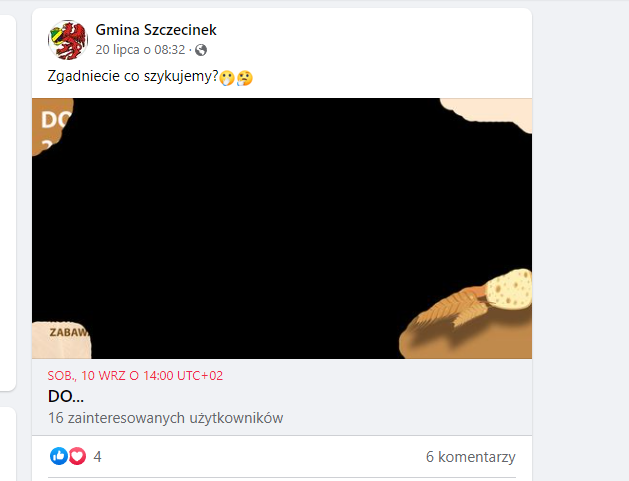Image resolution: width=629 pixels, height=481 pixels.
Task: Open the Gmina Szczecinek page name link
Action: point(156,30)
